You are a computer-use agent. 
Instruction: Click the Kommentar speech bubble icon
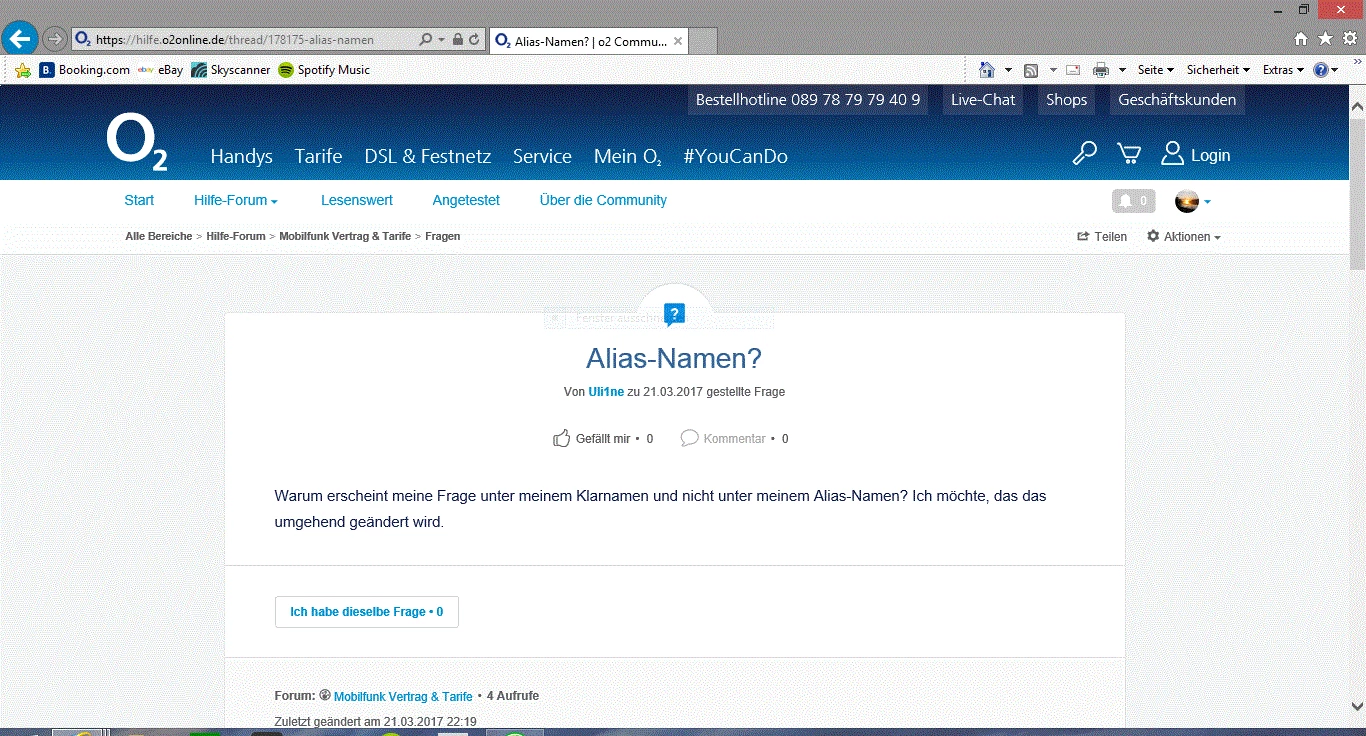[x=689, y=438]
